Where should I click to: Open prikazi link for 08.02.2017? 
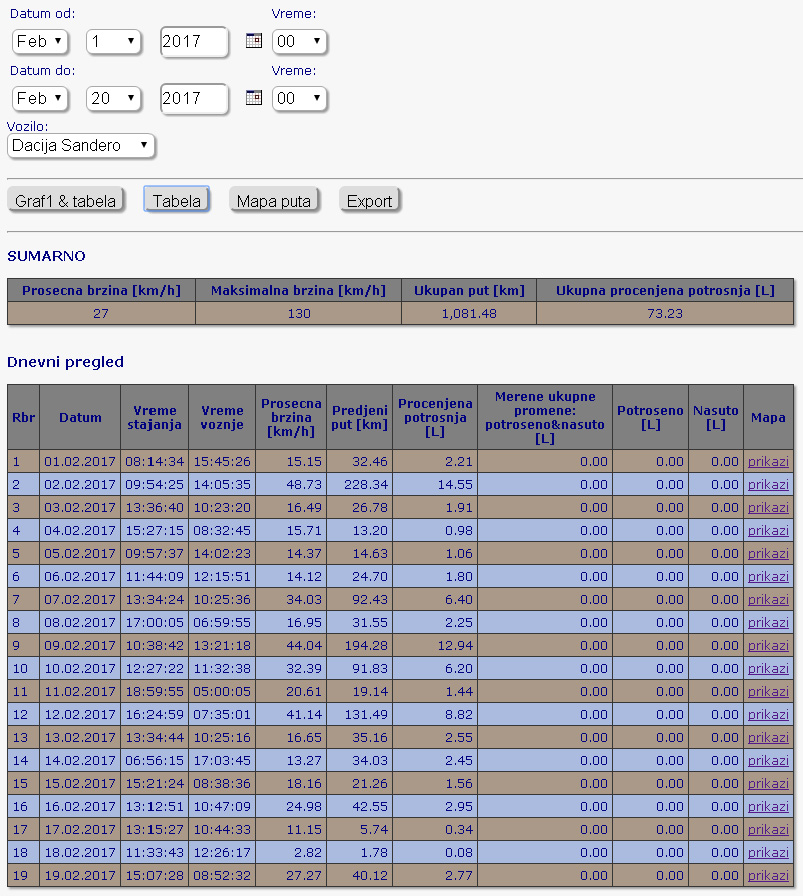pos(768,622)
